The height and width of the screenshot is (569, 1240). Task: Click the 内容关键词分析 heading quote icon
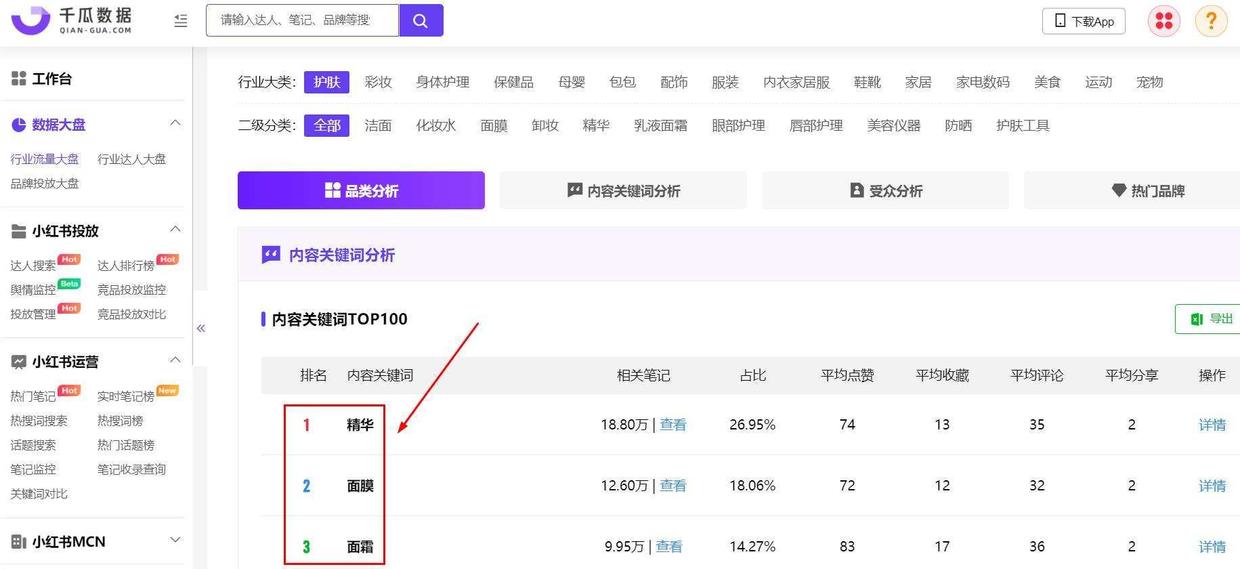tap(271, 255)
